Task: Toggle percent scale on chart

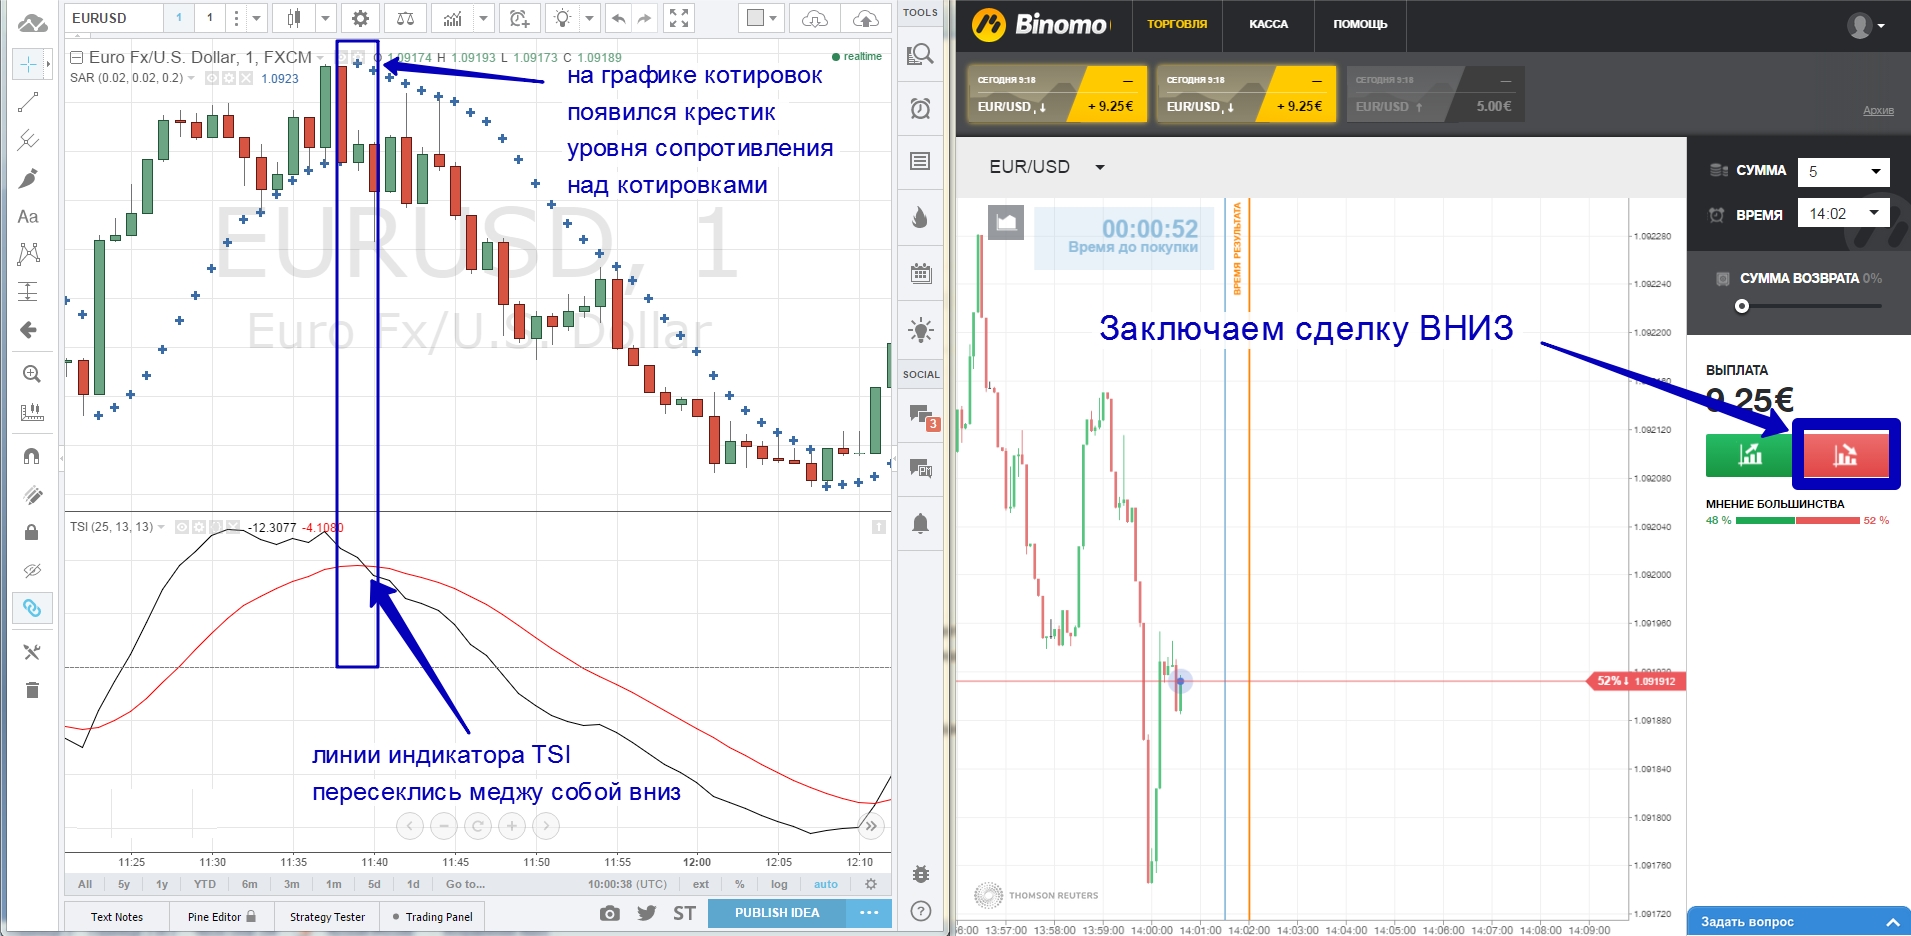Action: coord(740,884)
